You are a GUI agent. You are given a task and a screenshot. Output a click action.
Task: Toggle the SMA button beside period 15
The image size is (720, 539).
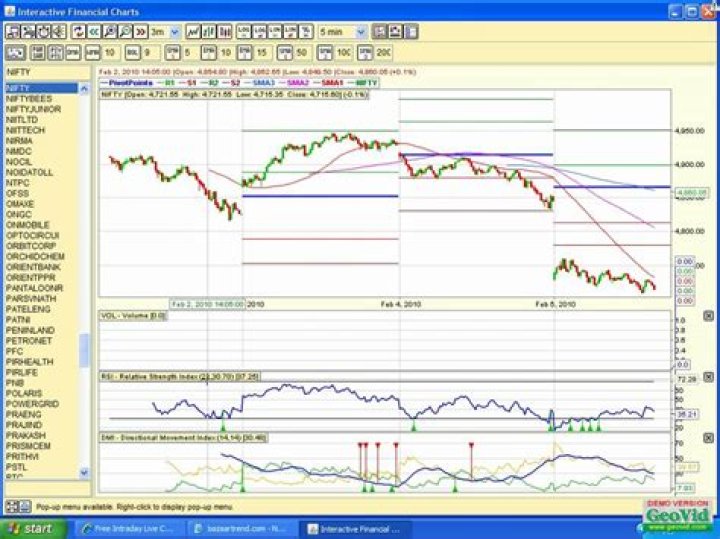click(245, 53)
